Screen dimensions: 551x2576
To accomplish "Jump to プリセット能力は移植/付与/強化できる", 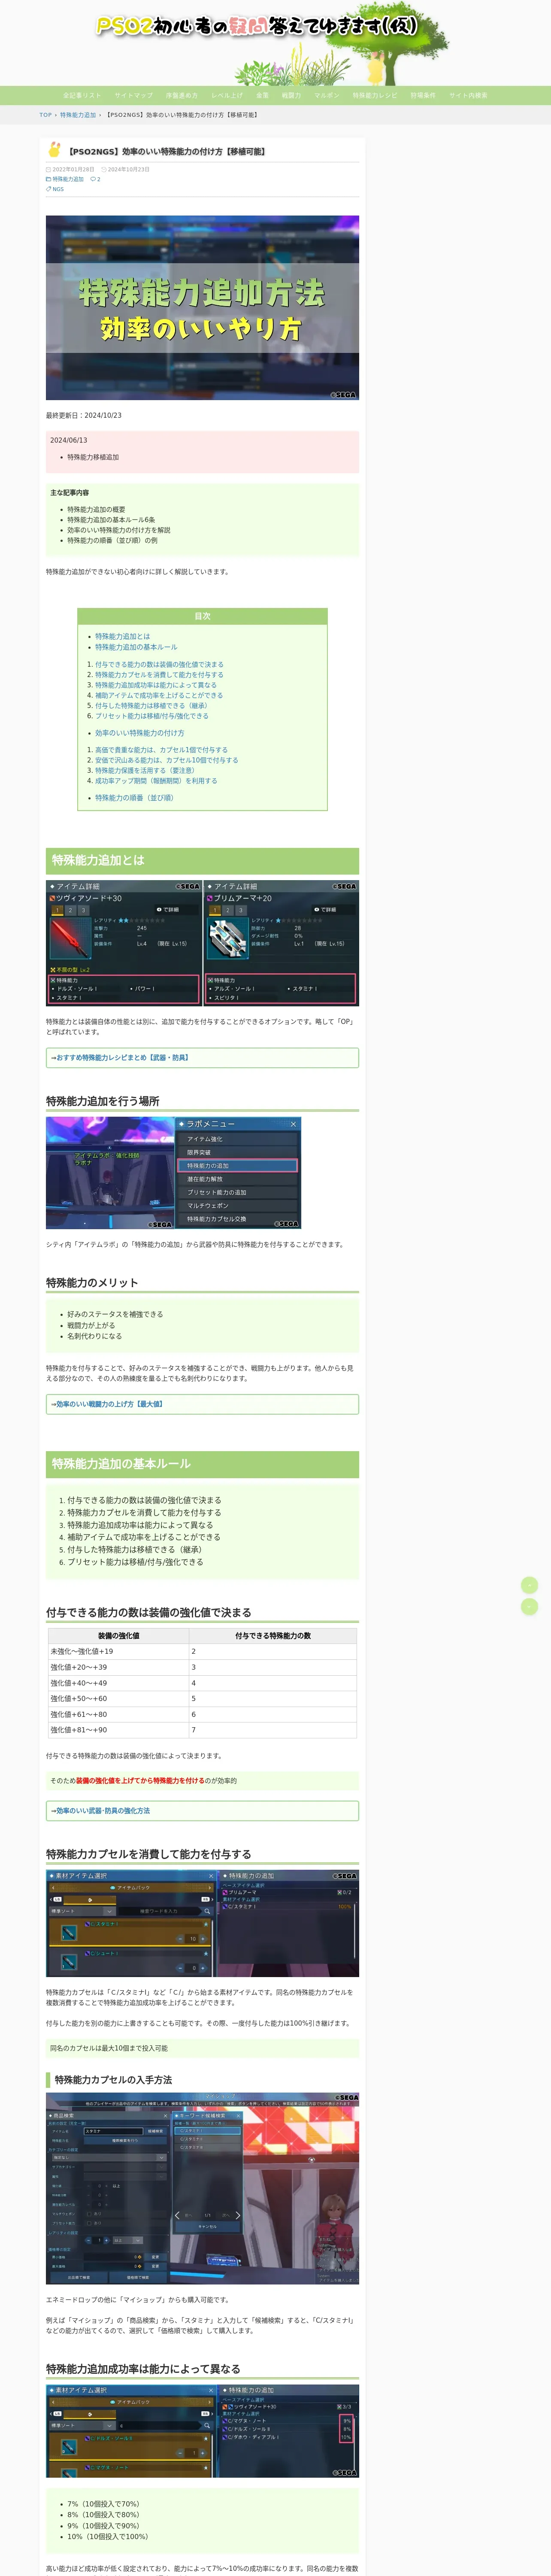I will click(152, 716).
